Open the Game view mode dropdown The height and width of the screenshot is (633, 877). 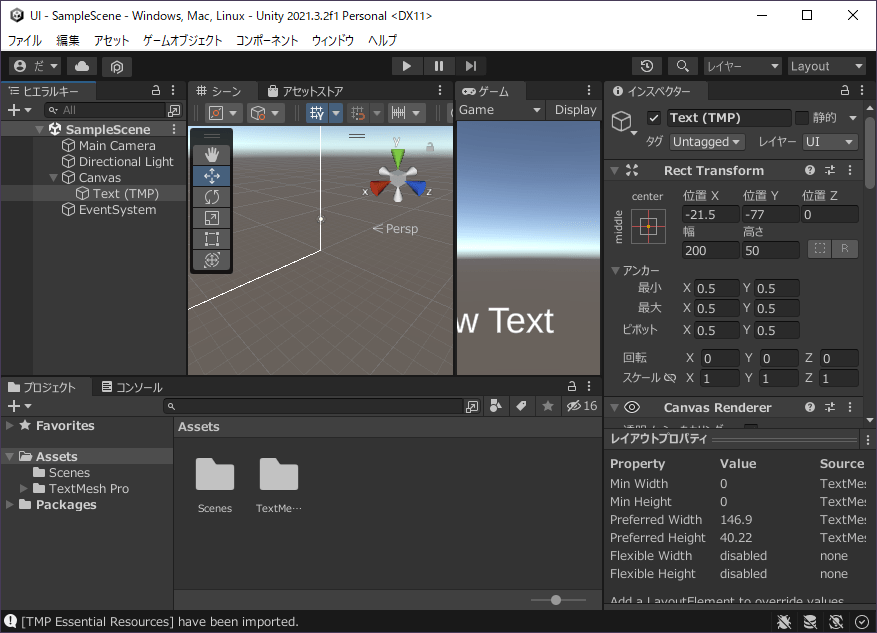pos(500,110)
